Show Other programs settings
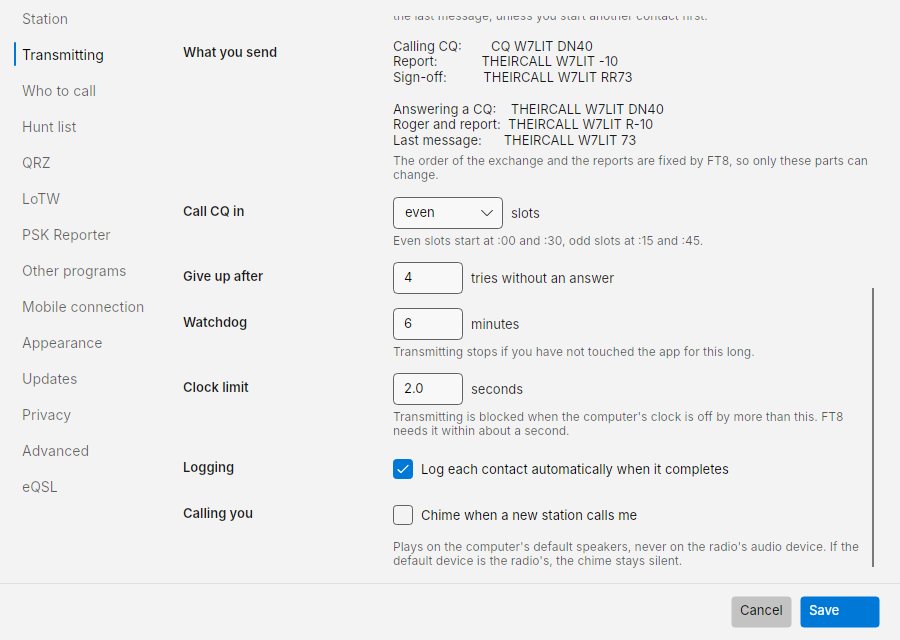900x640 pixels. [x=73, y=271]
